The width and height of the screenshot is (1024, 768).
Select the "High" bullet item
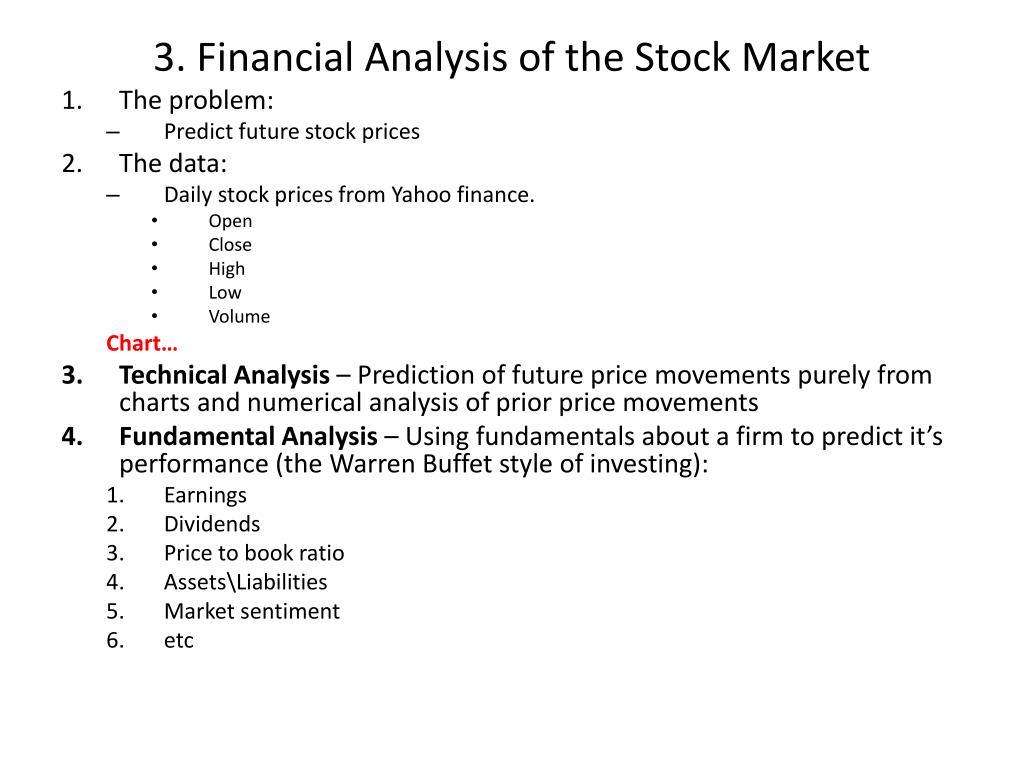[227, 269]
